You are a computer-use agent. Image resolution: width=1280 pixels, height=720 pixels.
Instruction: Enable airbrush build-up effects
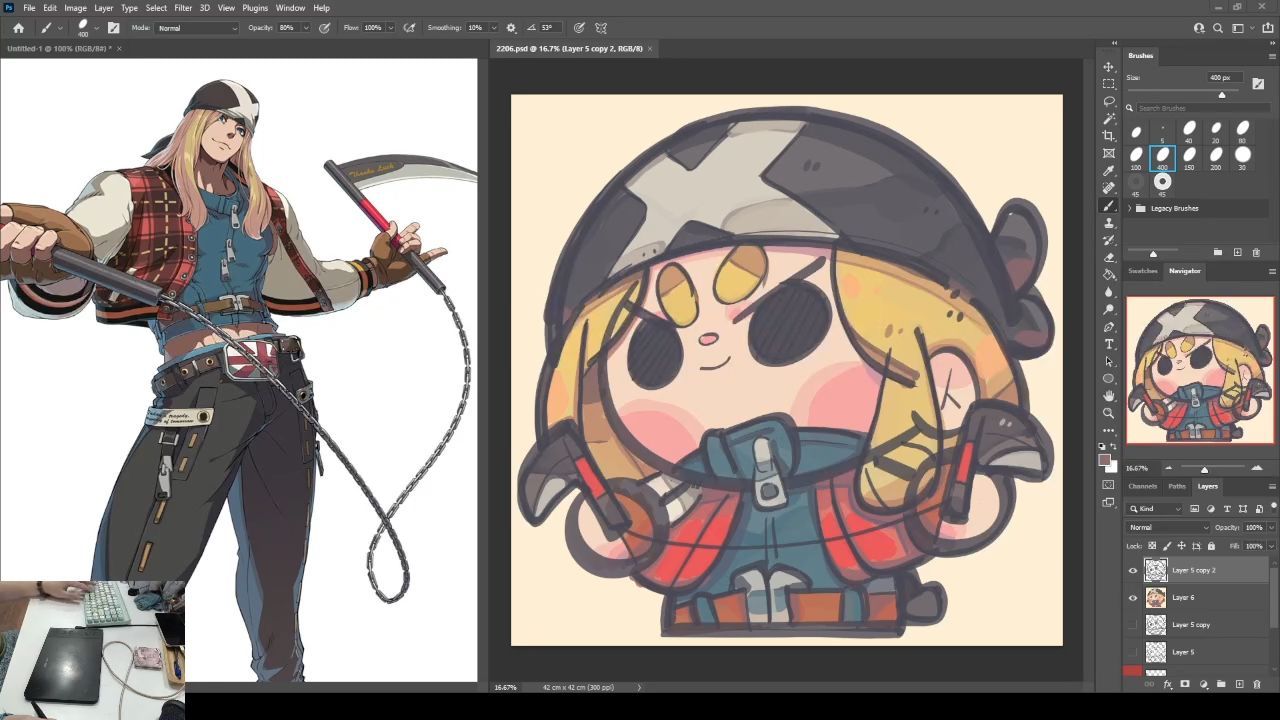point(409,28)
